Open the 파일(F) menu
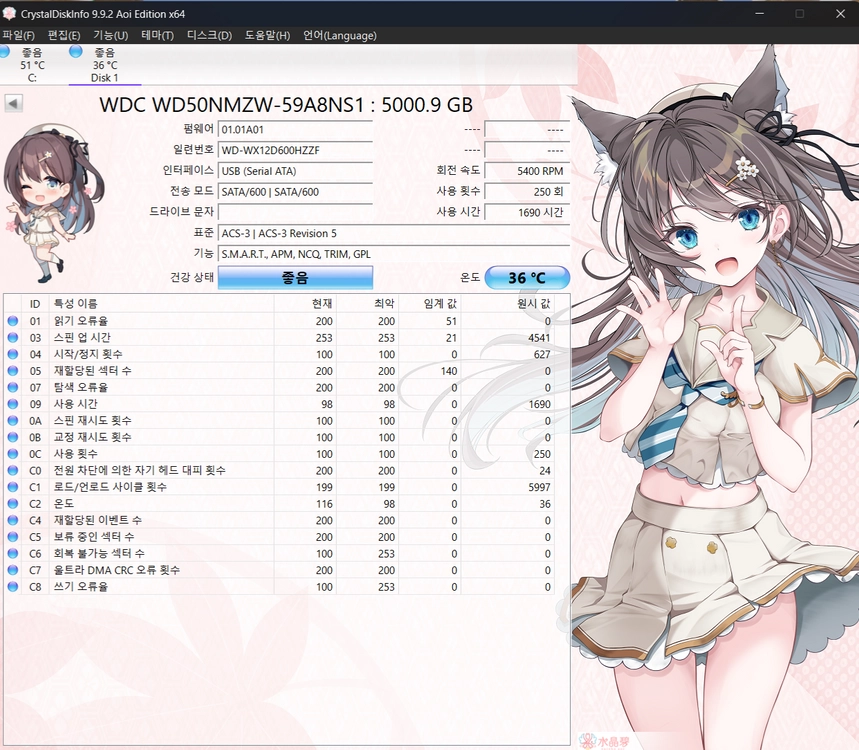859x750 pixels. (19, 36)
